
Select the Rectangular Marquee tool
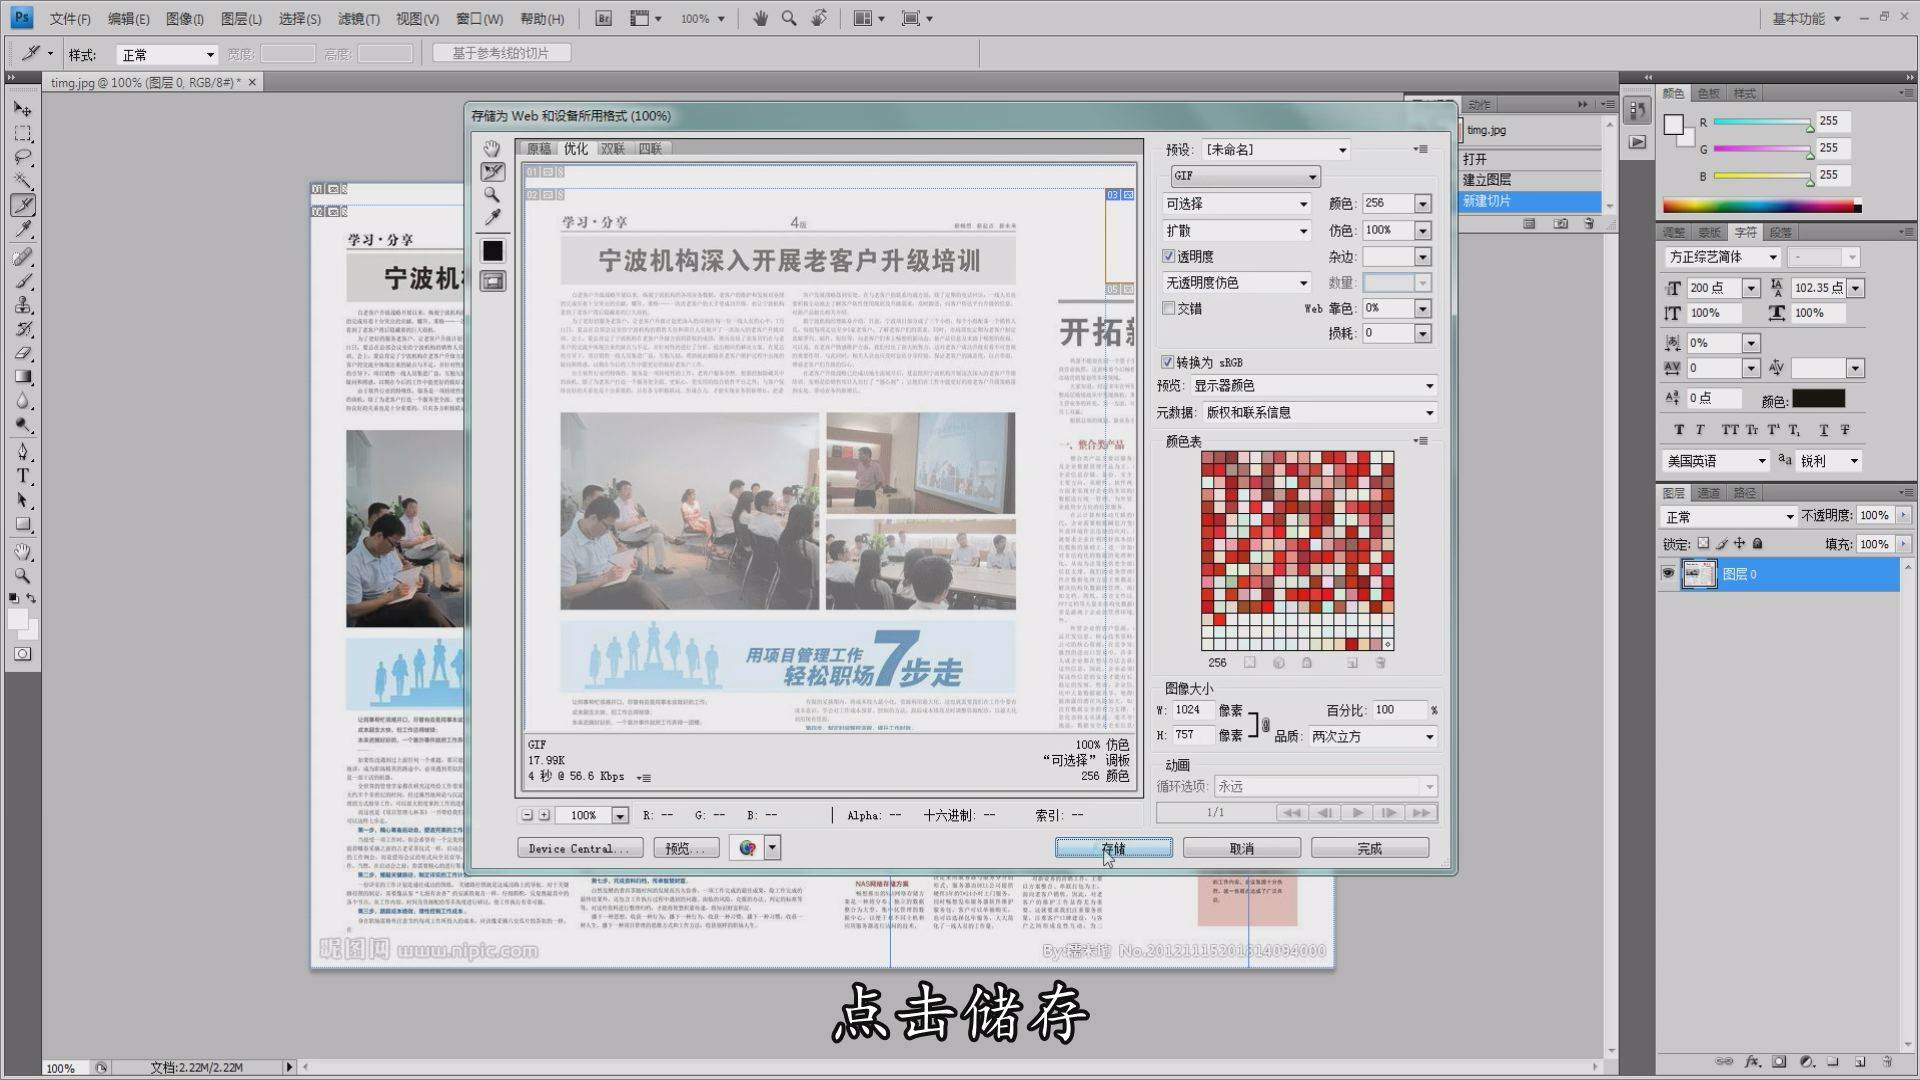[x=23, y=133]
